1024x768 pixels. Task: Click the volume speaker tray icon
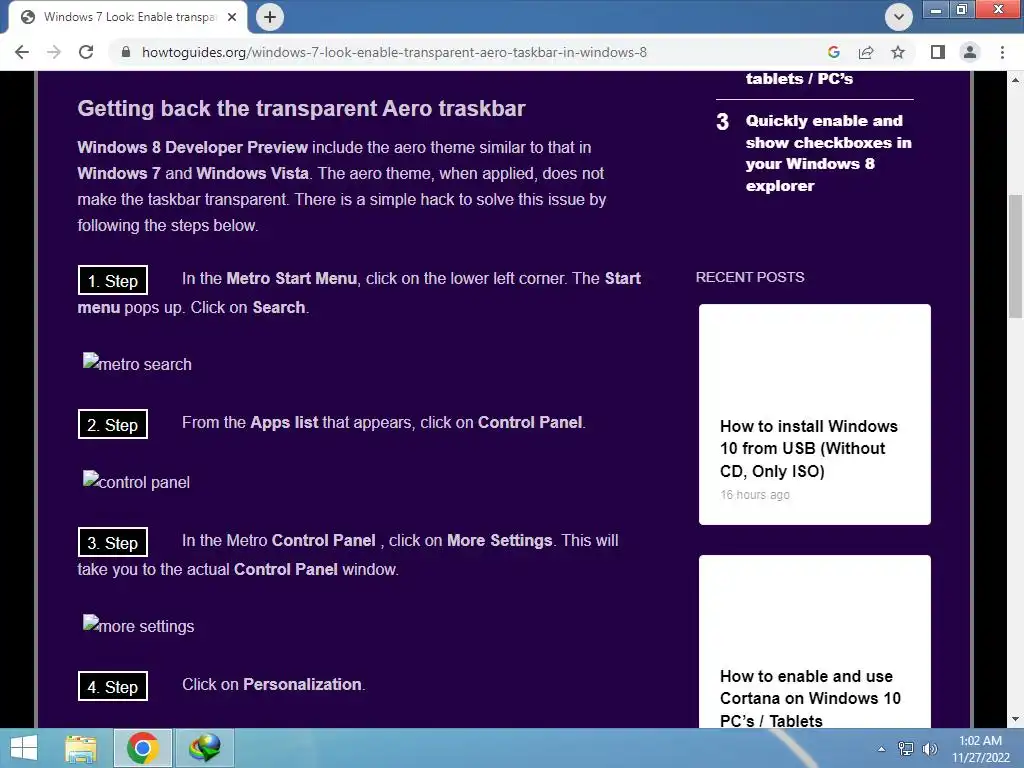(x=929, y=749)
